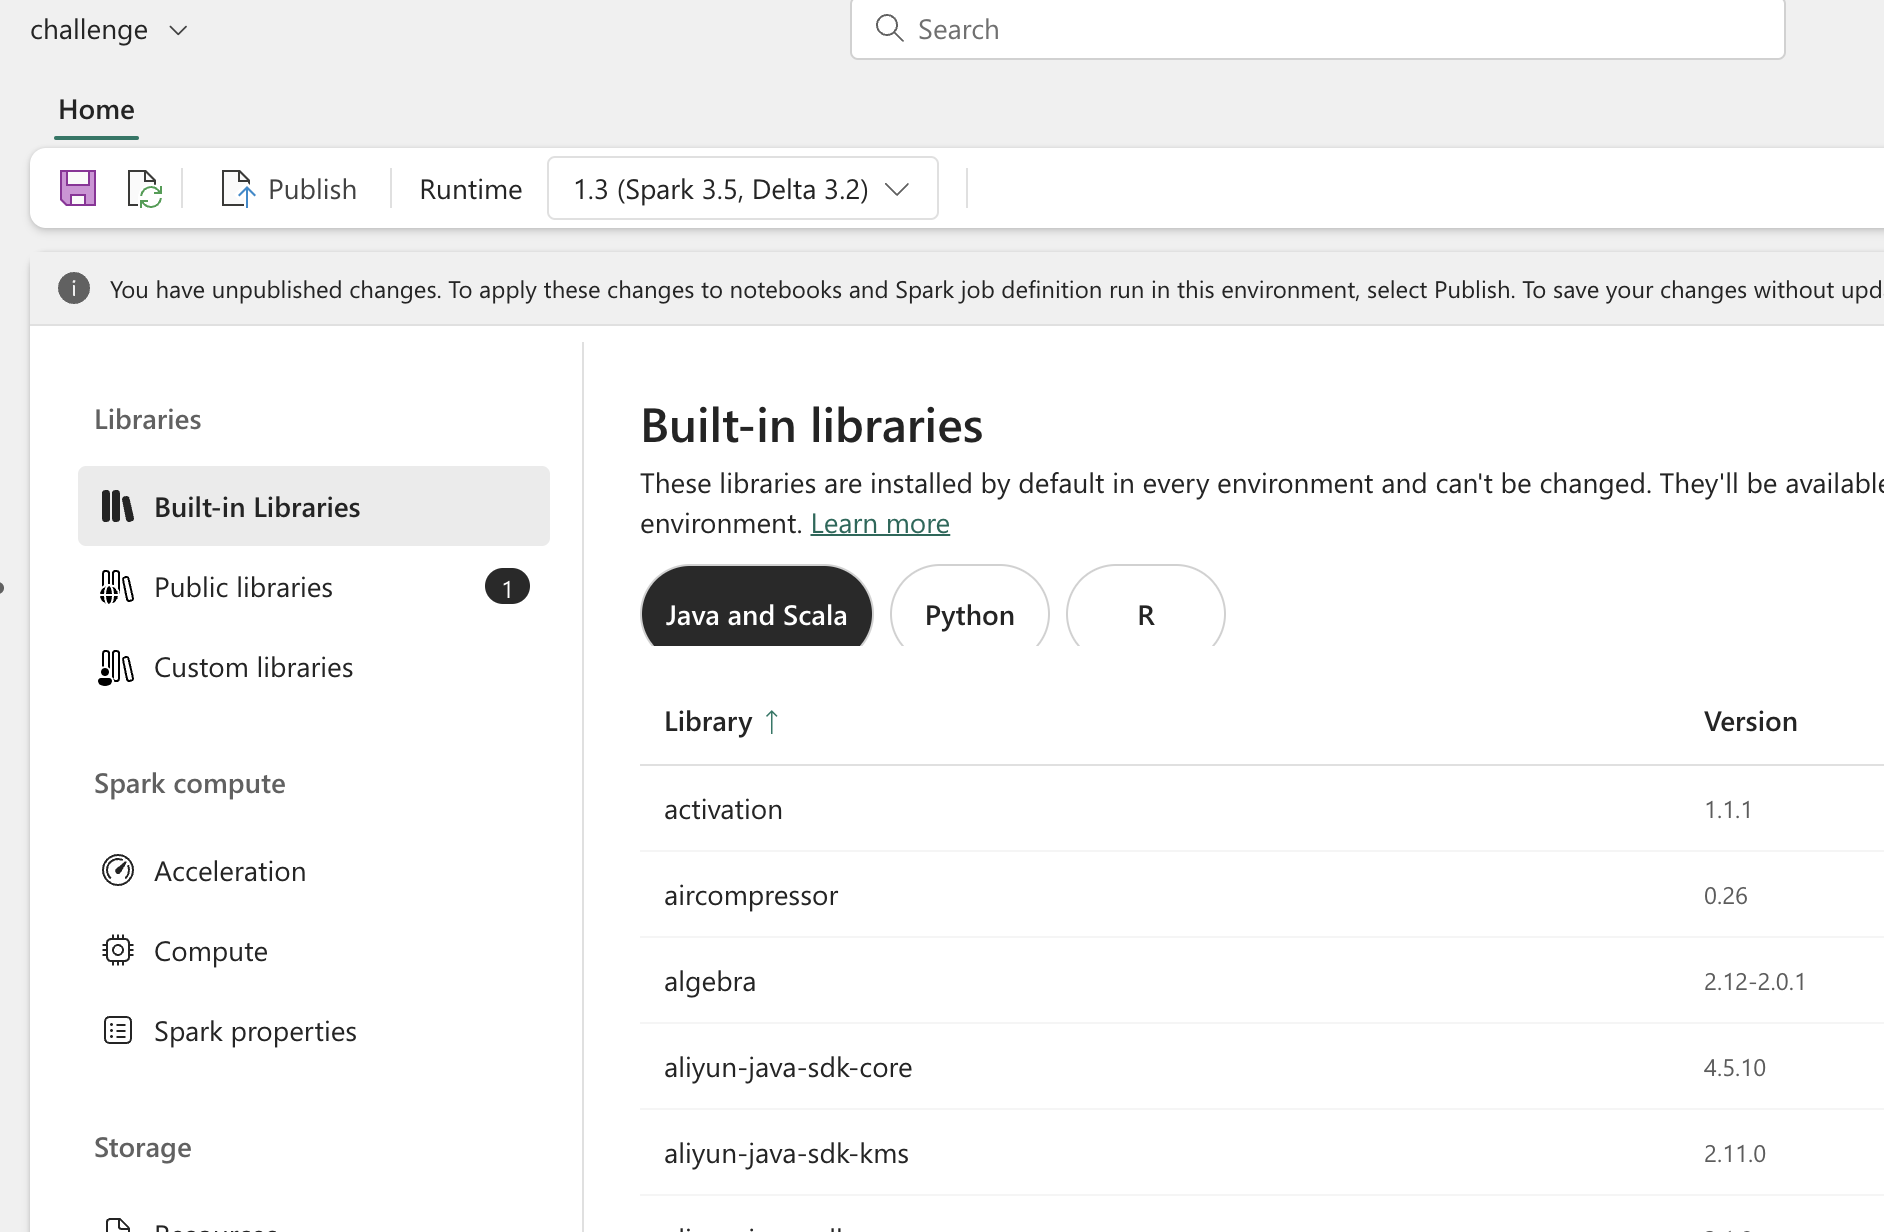Select the aircompressor library row
This screenshot has width=1884, height=1232.
[1262, 895]
